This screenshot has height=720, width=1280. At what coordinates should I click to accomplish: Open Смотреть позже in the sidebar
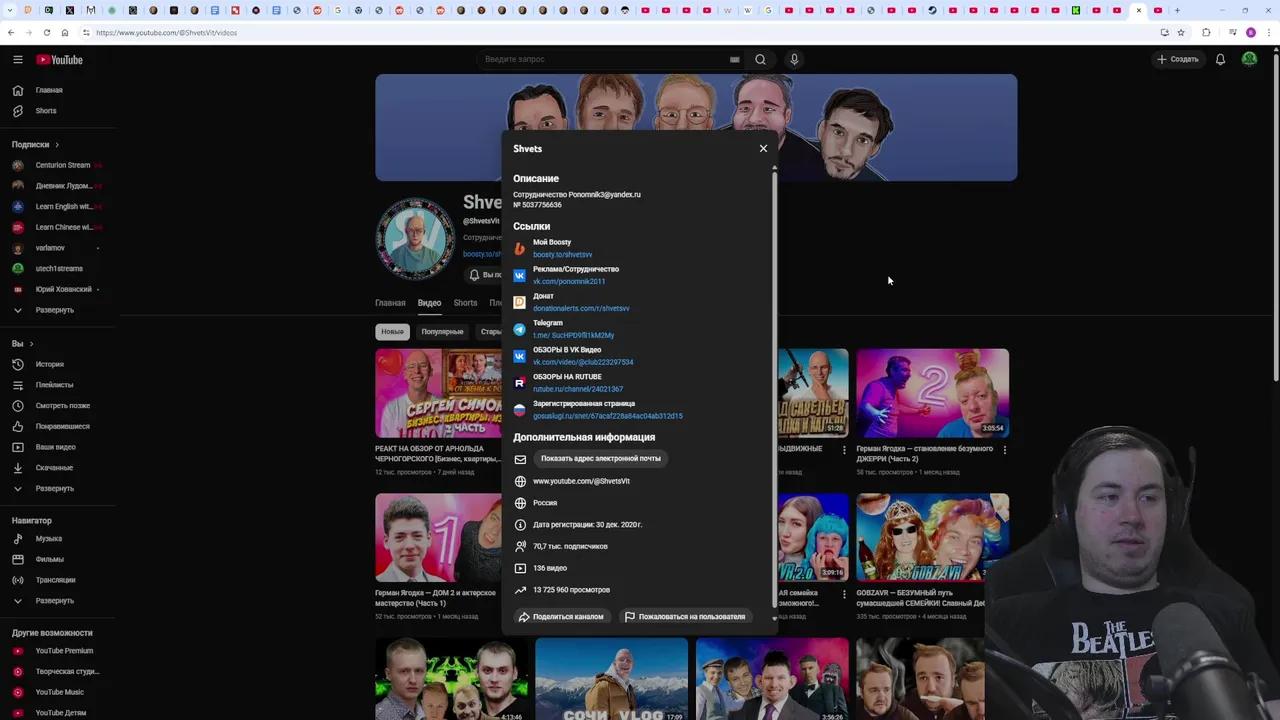(x=62, y=406)
